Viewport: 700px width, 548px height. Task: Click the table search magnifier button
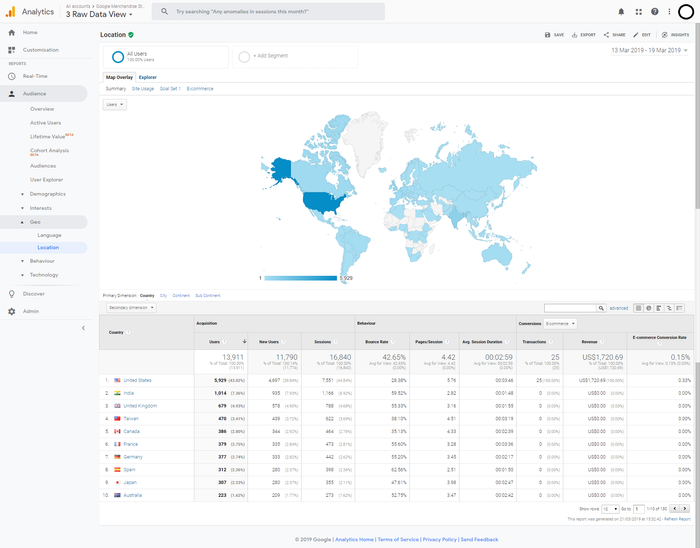point(601,308)
